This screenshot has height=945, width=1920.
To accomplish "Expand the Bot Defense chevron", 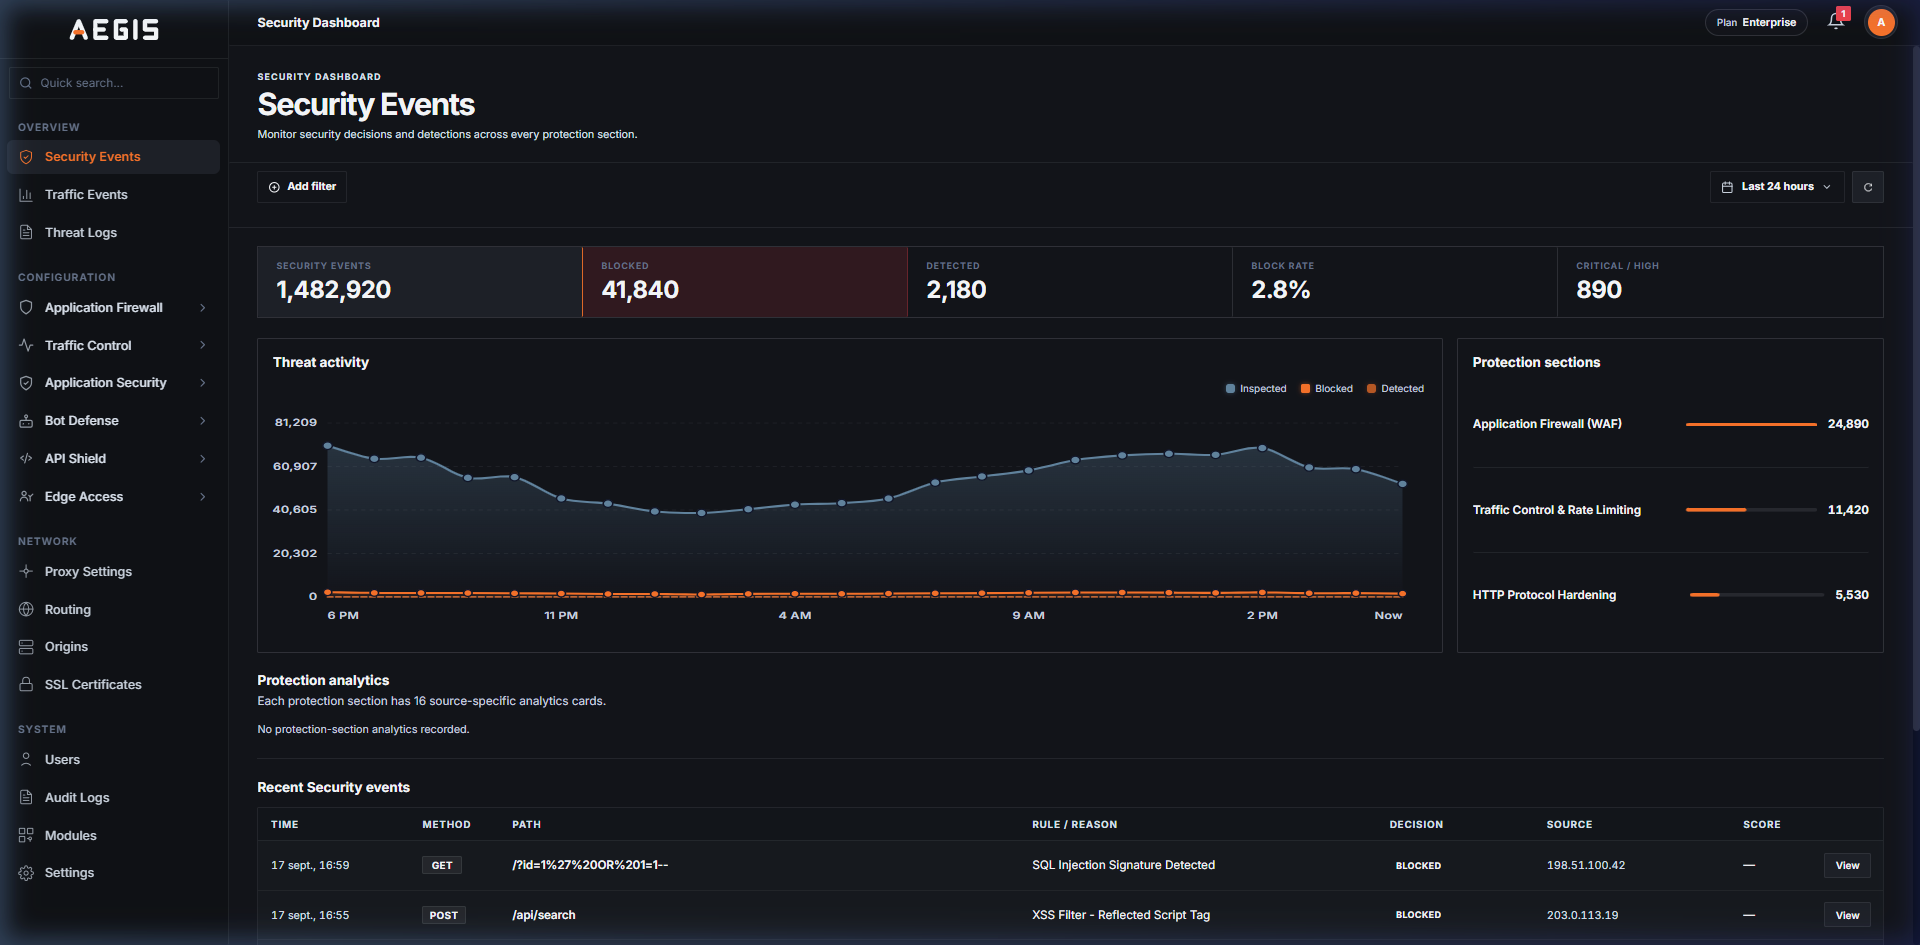I will point(203,421).
